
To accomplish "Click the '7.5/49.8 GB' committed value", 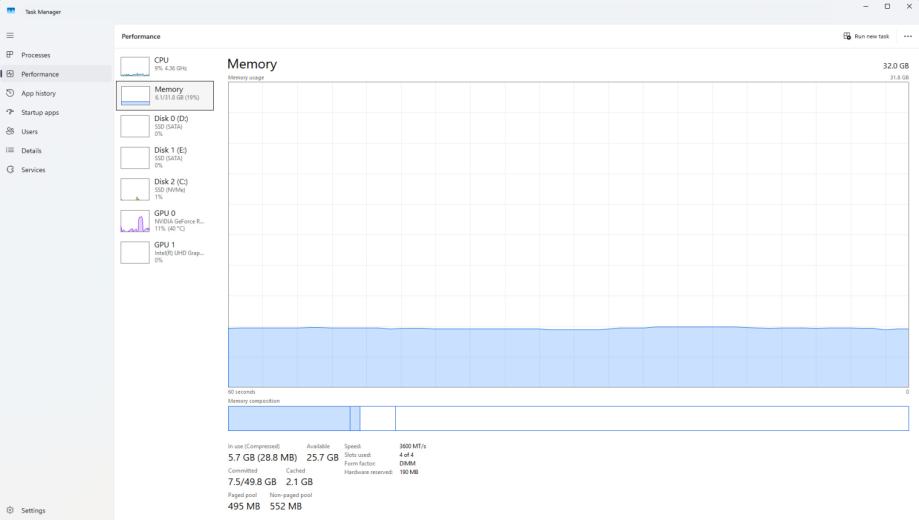I will pos(252,482).
